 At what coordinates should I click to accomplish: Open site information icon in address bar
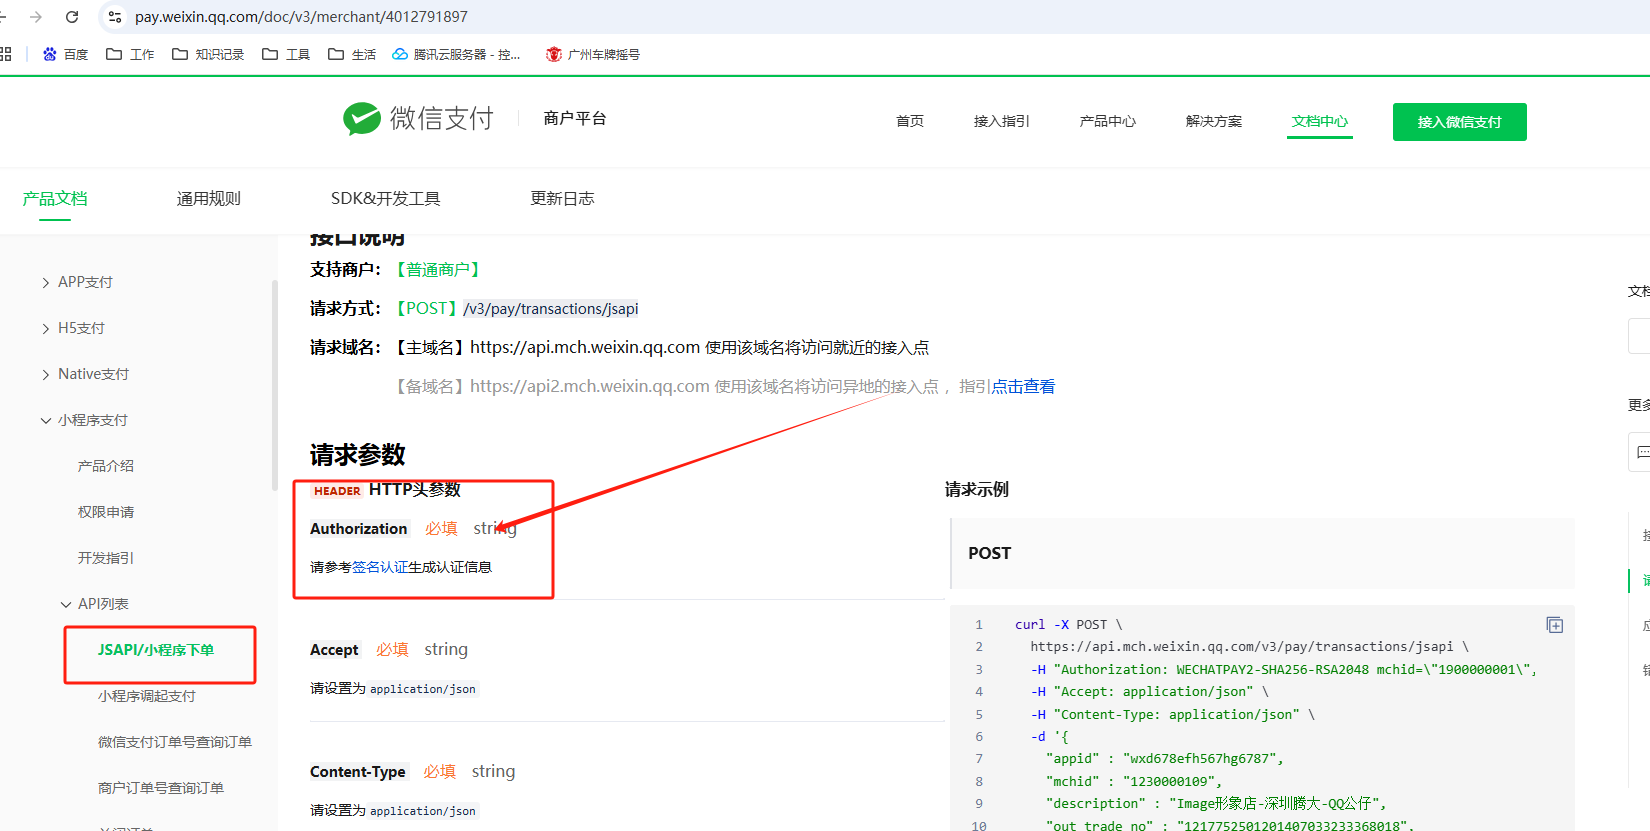(x=115, y=17)
